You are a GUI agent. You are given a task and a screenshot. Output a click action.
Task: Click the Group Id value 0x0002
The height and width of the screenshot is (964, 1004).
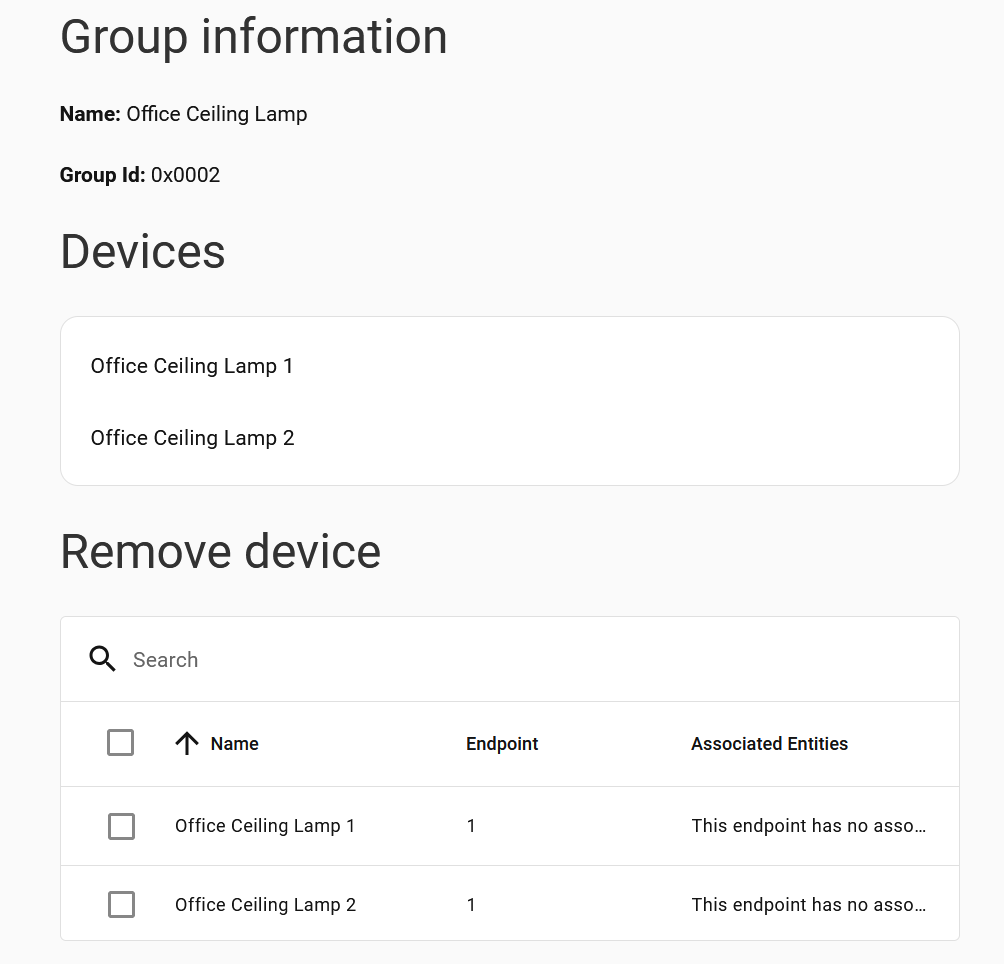click(x=185, y=175)
